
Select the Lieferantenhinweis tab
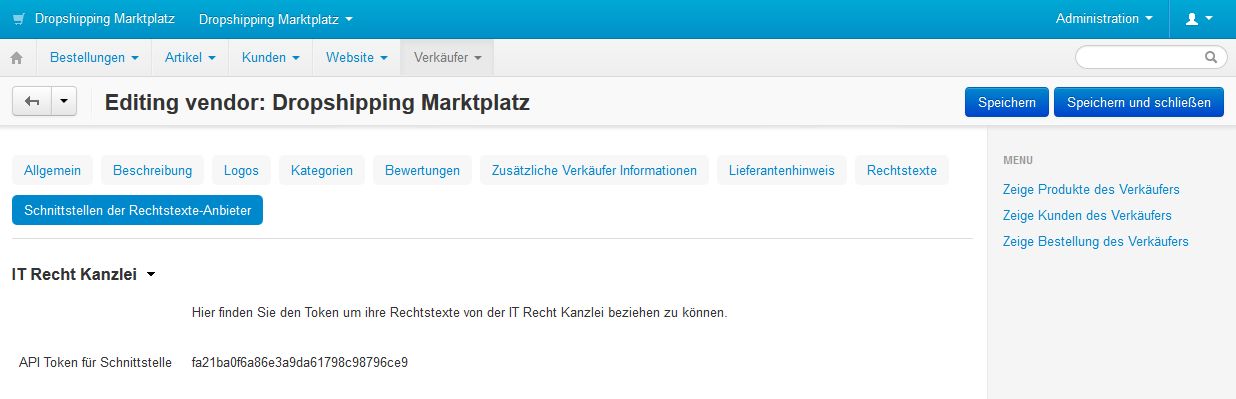782,170
